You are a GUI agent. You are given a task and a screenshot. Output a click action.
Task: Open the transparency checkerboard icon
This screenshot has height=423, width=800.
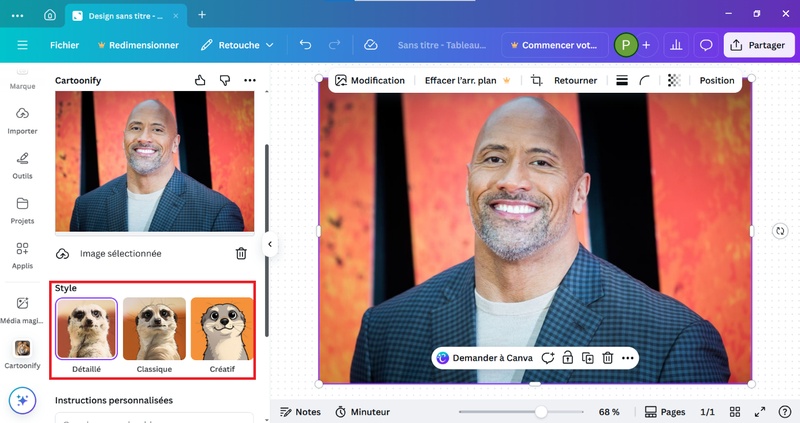(674, 81)
